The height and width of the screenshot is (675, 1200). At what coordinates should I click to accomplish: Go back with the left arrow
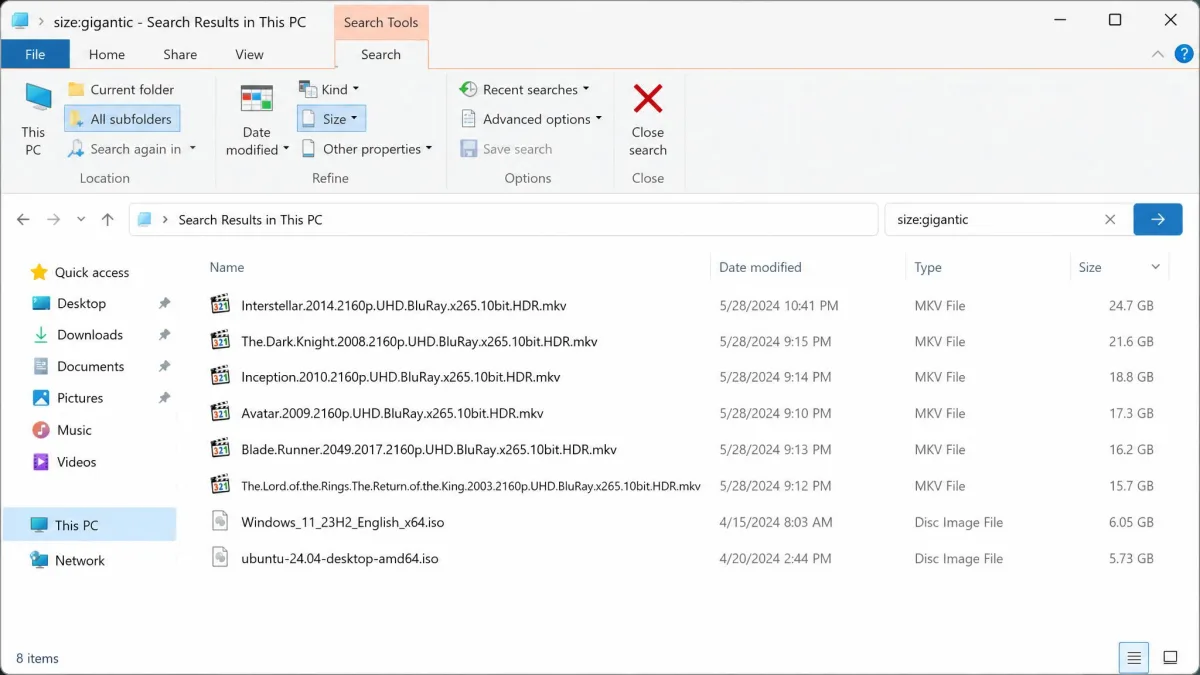pyautogui.click(x=23, y=219)
